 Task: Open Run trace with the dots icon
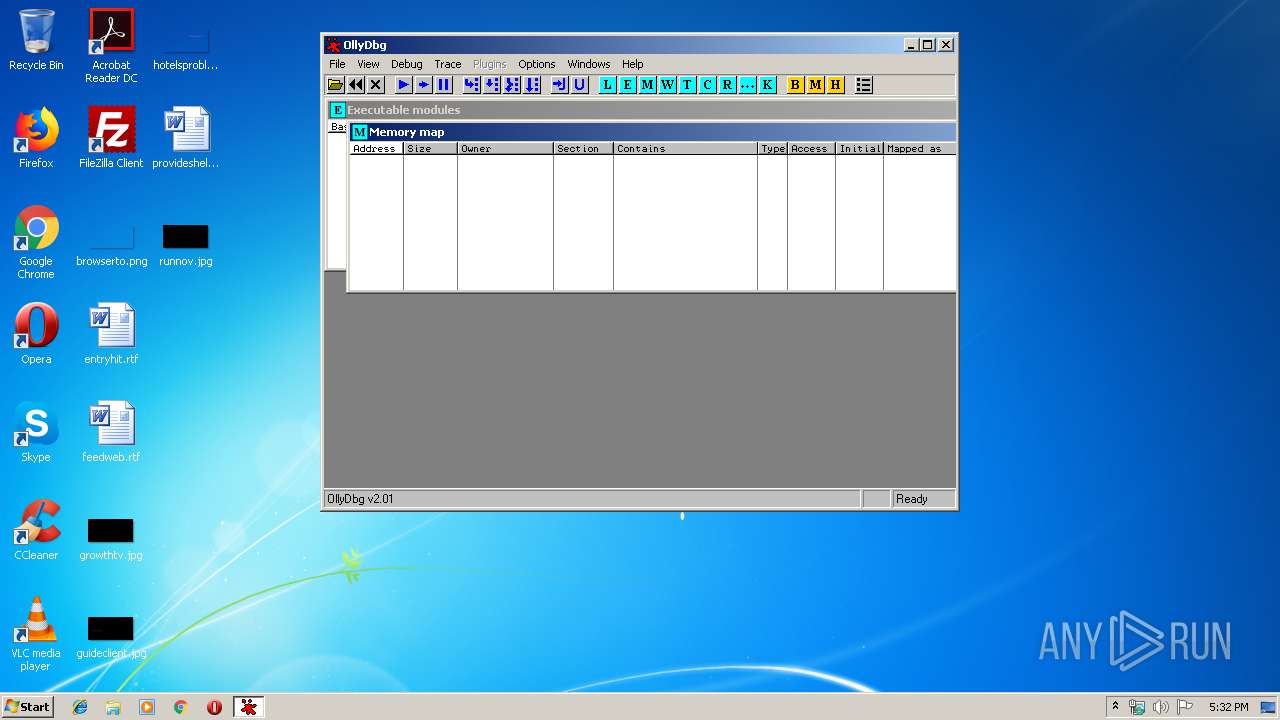pyautogui.click(x=747, y=85)
